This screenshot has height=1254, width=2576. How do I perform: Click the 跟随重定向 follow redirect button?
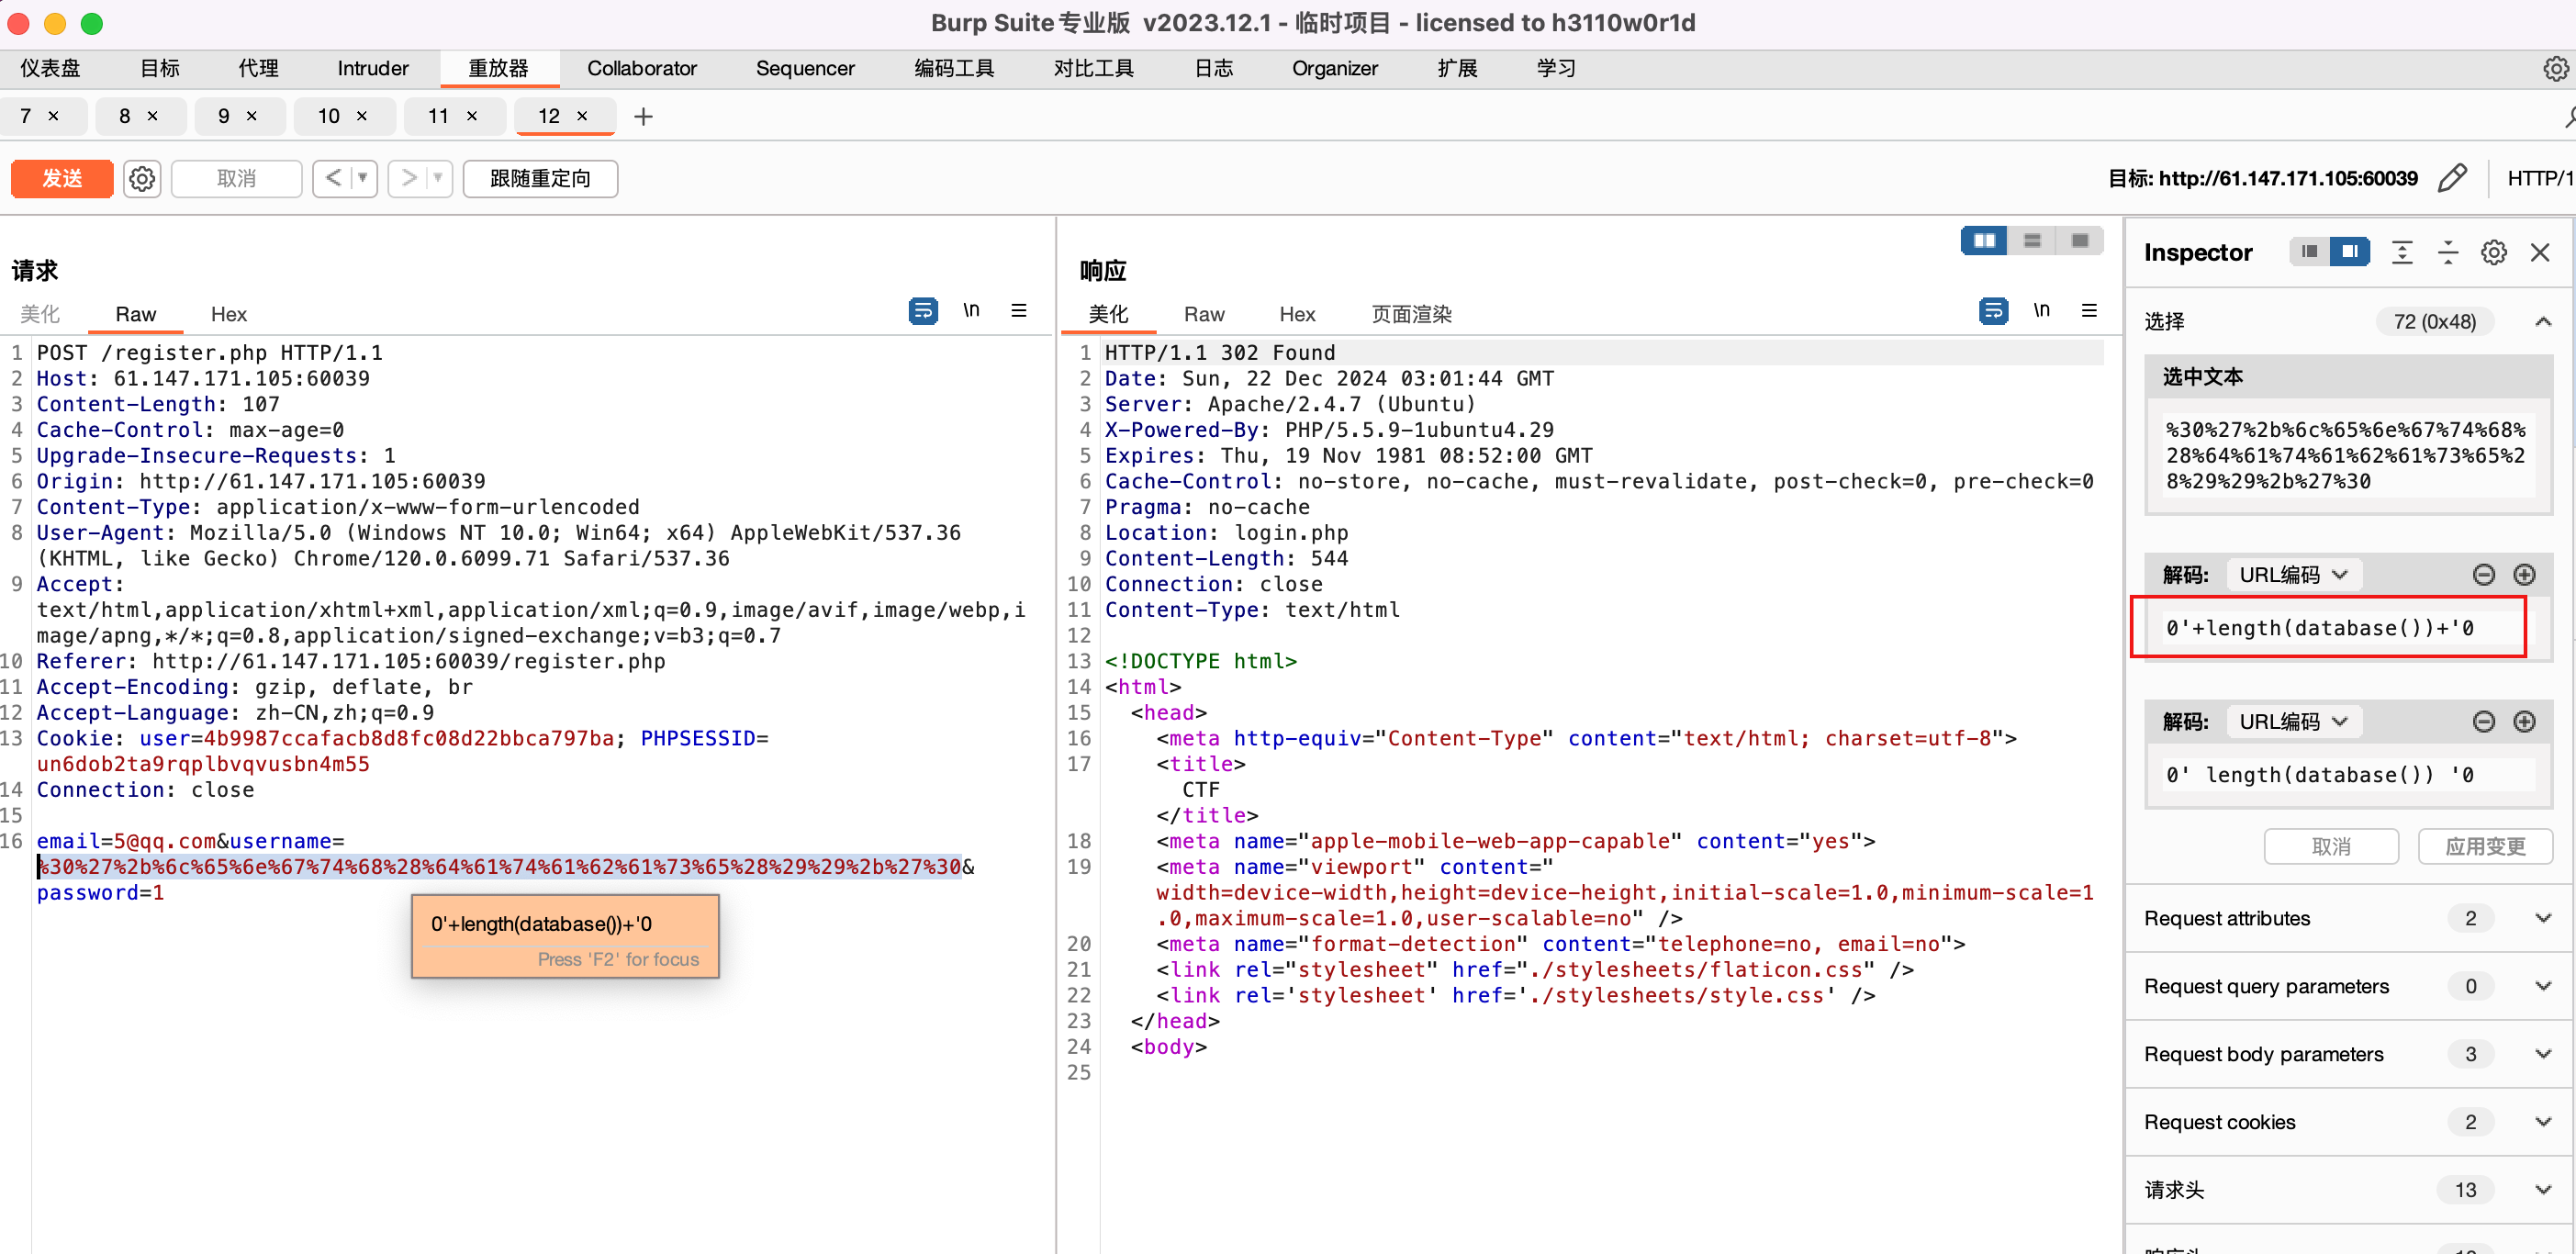(x=539, y=178)
